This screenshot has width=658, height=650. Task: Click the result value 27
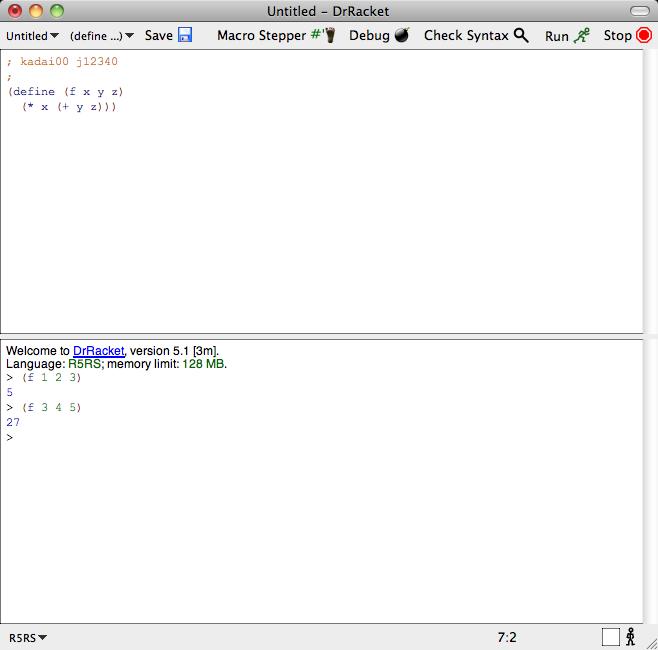click(x=13, y=422)
